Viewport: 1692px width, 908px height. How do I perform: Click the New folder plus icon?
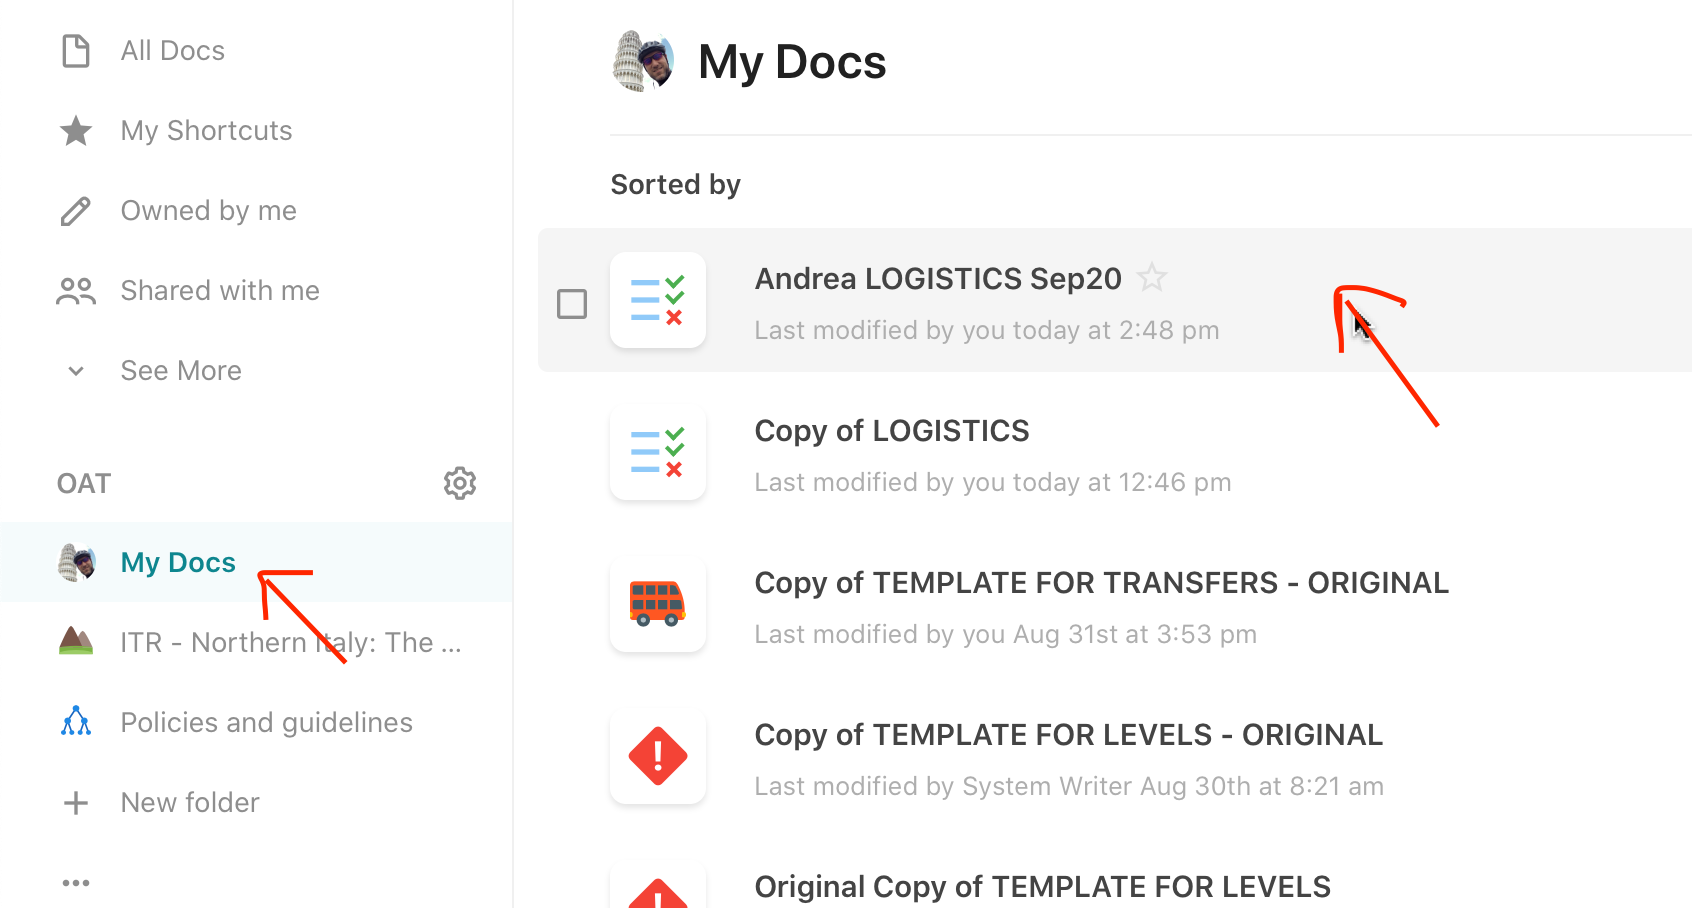76,803
